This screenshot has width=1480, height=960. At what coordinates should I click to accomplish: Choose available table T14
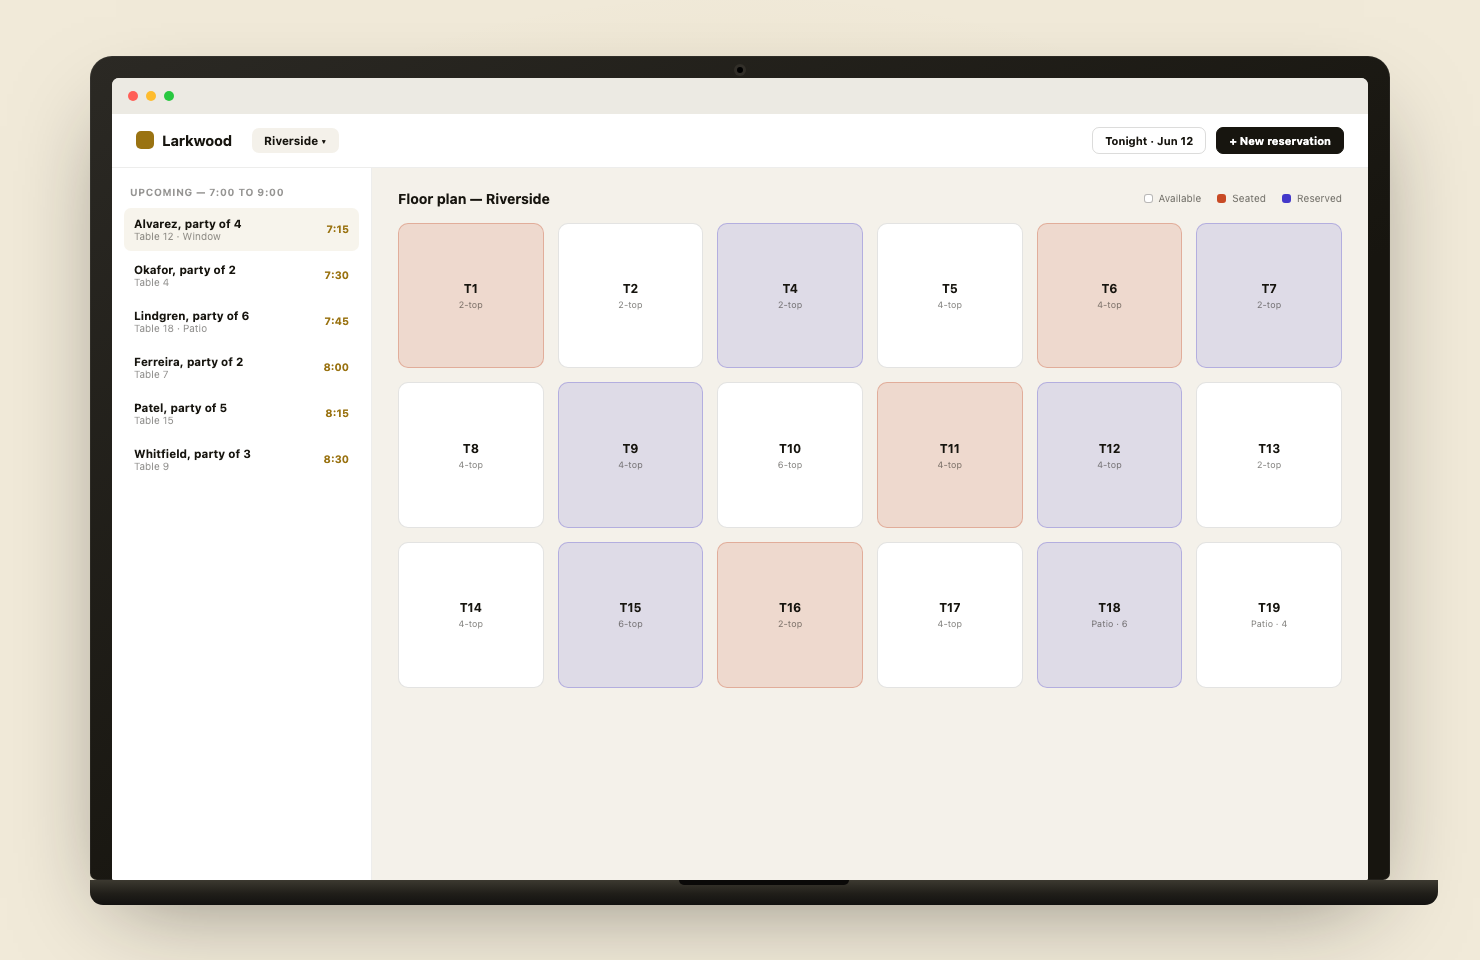pyautogui.click(x=471, y=615)
